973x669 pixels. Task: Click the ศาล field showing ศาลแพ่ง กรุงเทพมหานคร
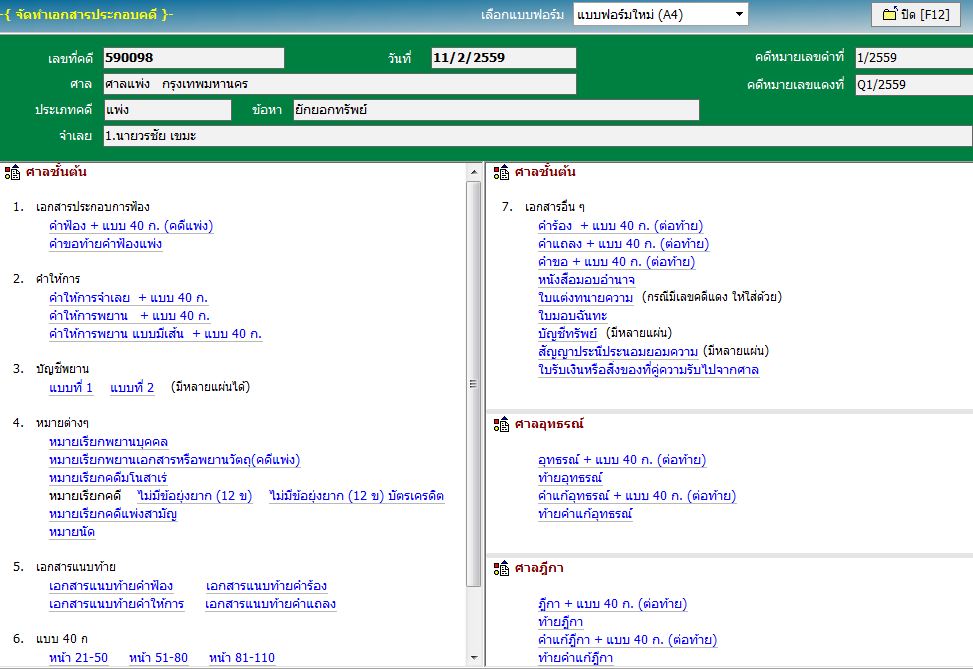click(x=339, y=84)
